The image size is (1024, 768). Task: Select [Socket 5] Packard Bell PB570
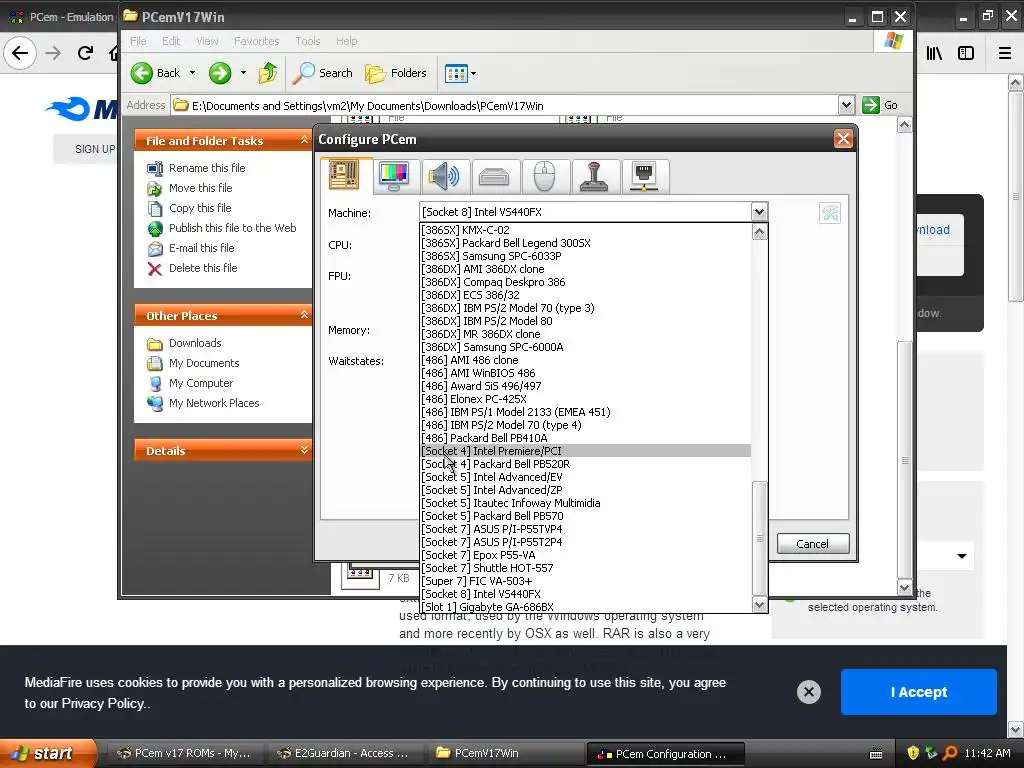click(x=585, y=516)
